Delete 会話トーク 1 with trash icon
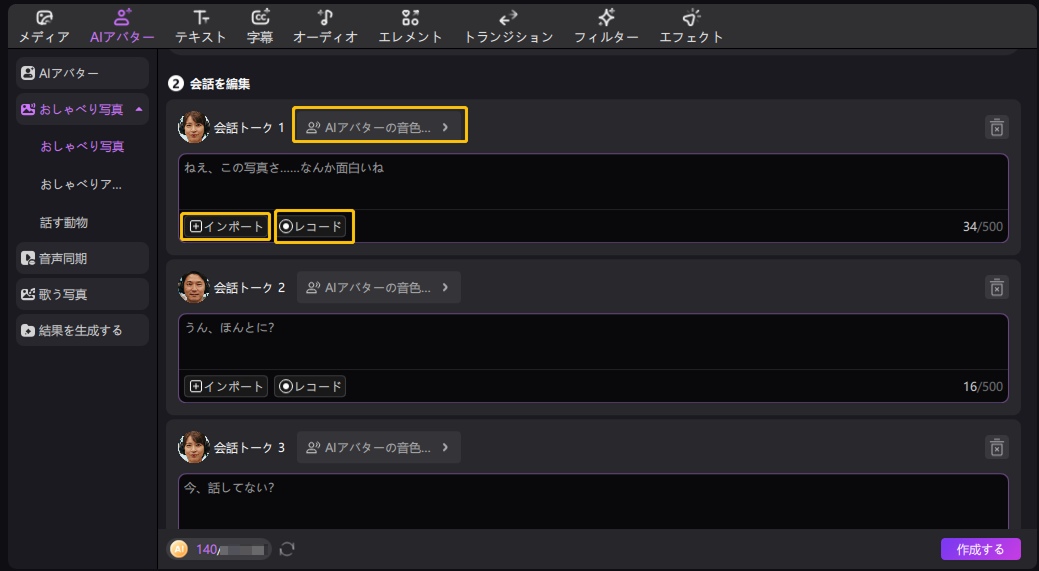This screenshot has height=571, width=1039. (996, 127)
